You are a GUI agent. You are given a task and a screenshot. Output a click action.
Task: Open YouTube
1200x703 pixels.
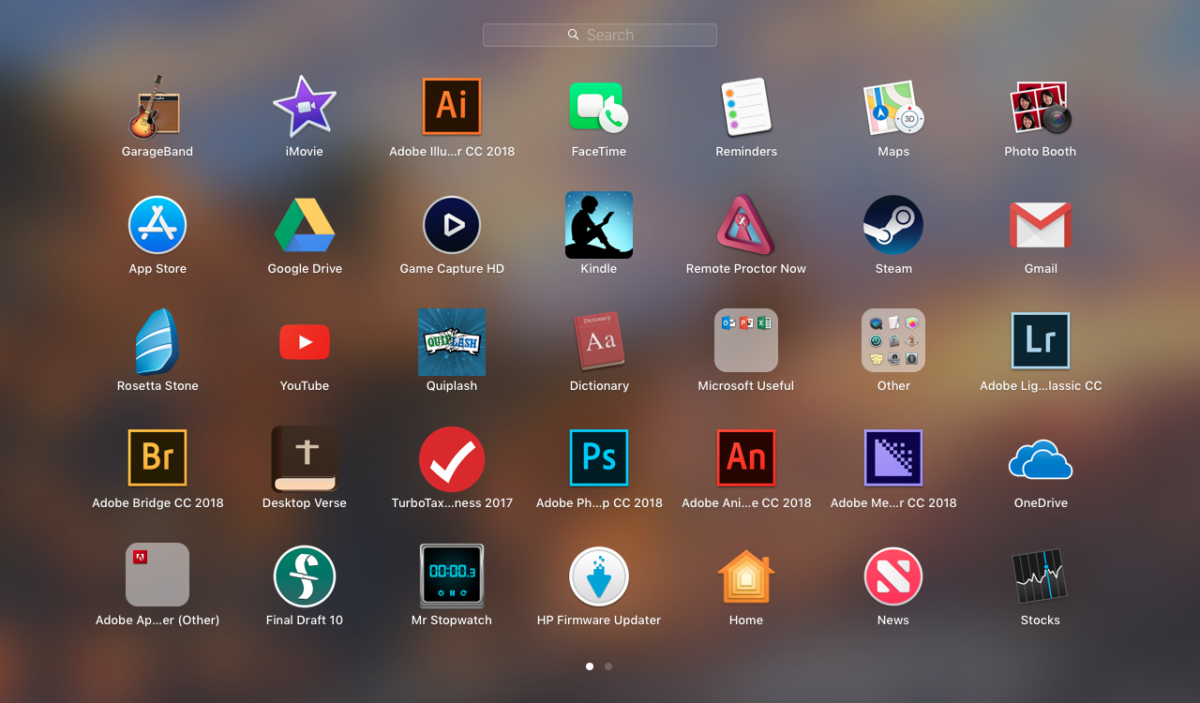tap(304, 340)
